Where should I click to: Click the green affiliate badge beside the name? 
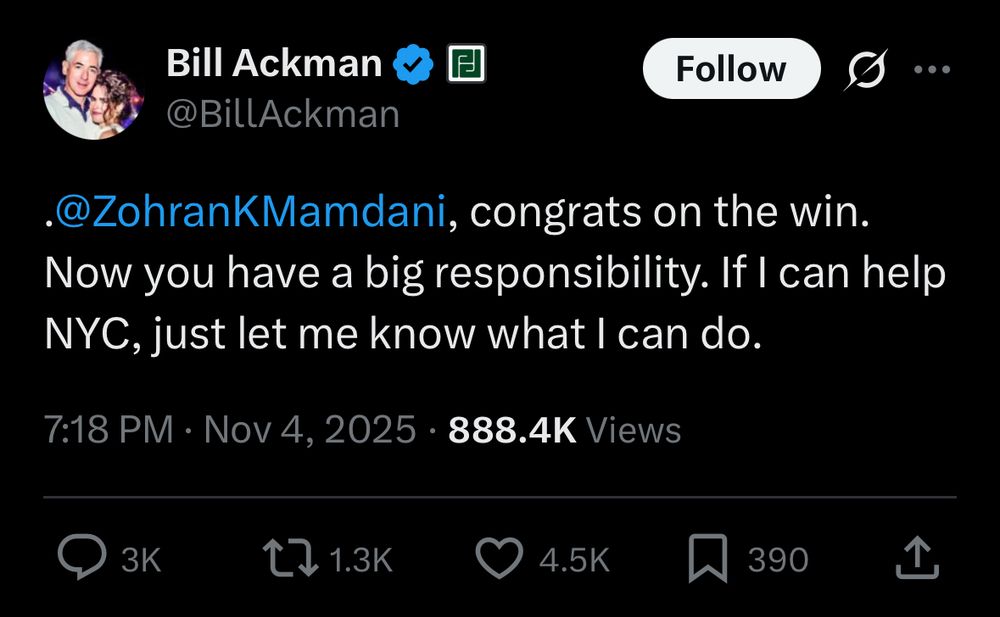click(466, 66)
